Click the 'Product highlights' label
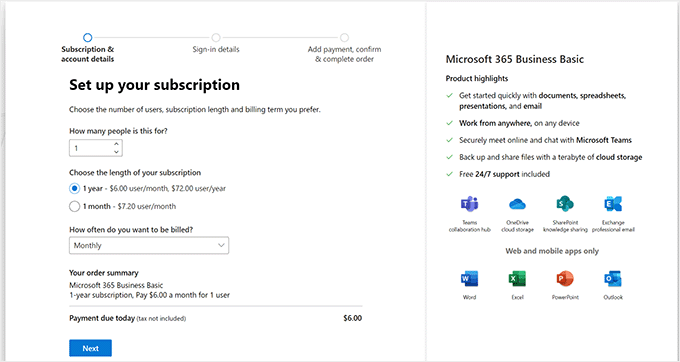This screenshot has height=362, width=680. tap(477, 78)
